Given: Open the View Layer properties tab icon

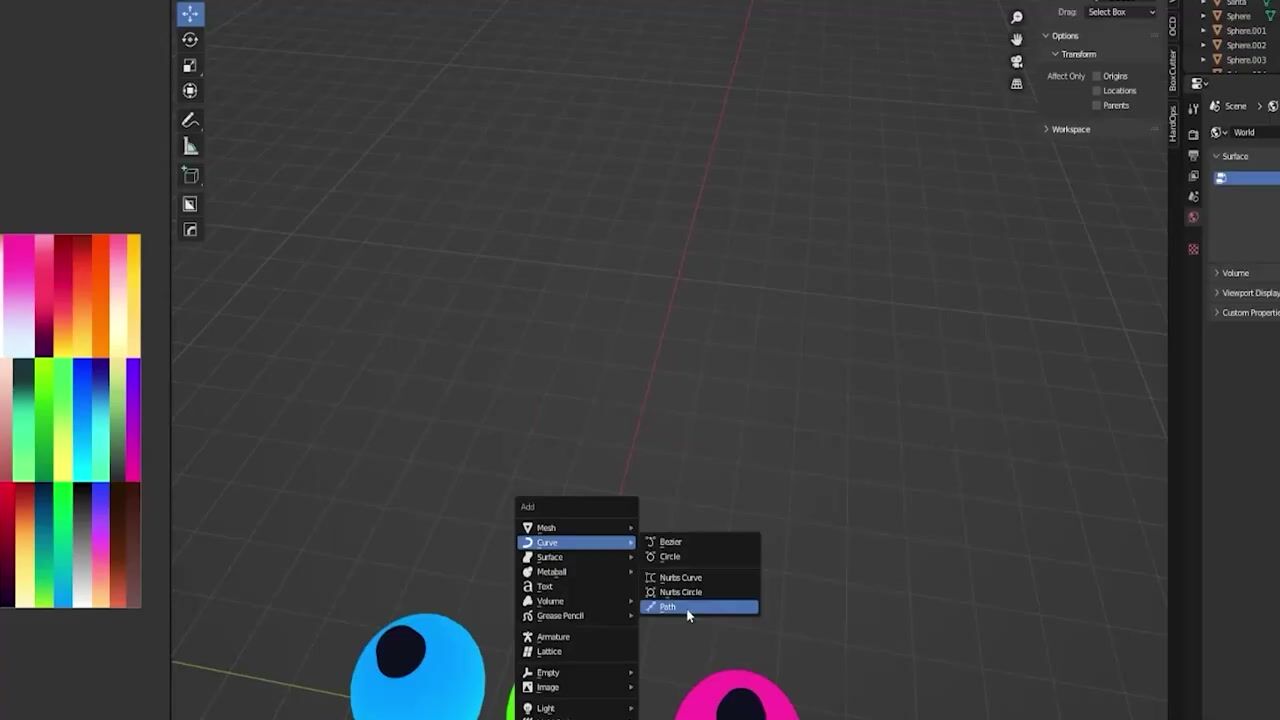Looking at the screenshot, I should click(x=1193, y=176).
